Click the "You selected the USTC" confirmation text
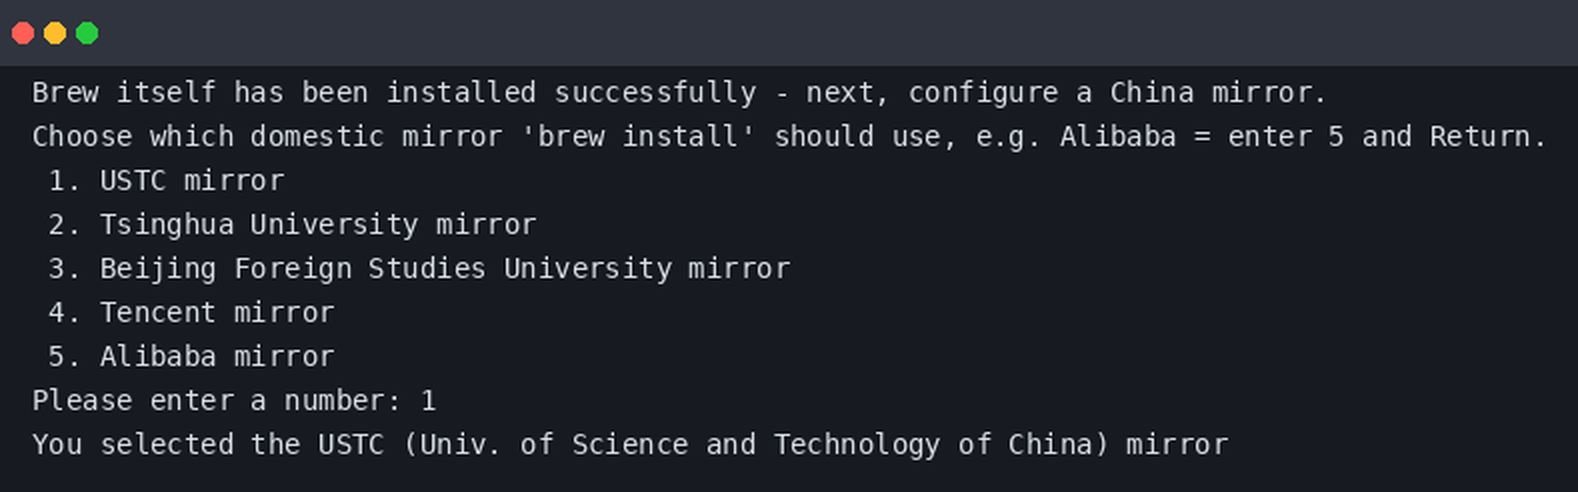This screenshot has width=1578, height=492. (x=208, y=444)
